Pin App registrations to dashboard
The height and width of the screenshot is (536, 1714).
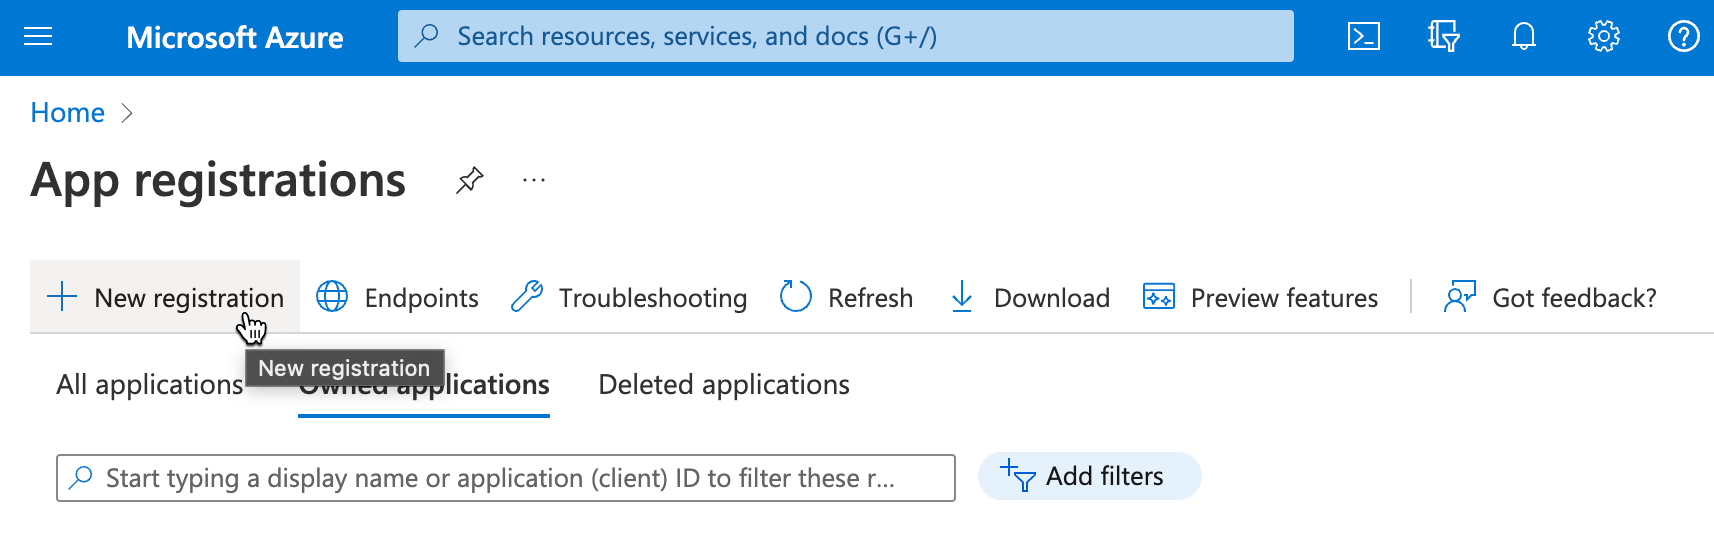click(470, 180)
